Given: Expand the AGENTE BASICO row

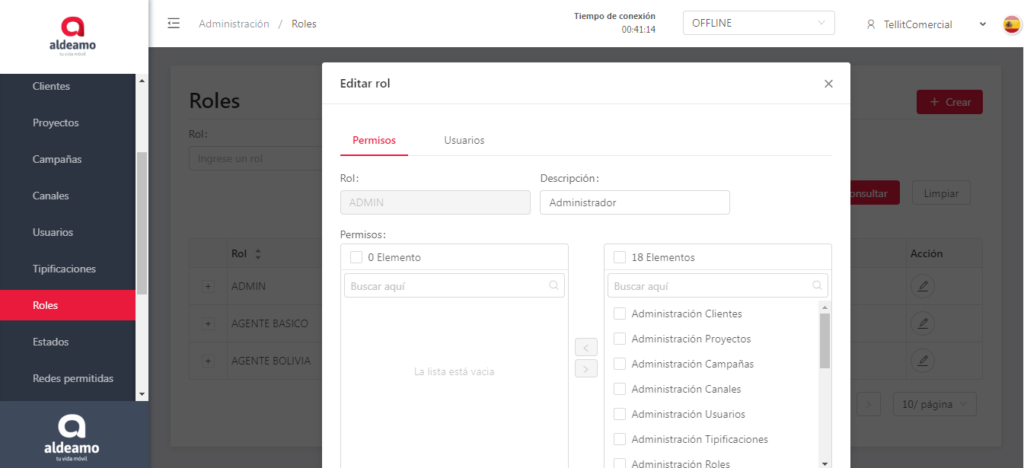Looking at the screenshot, I should [x=208, y=324].
